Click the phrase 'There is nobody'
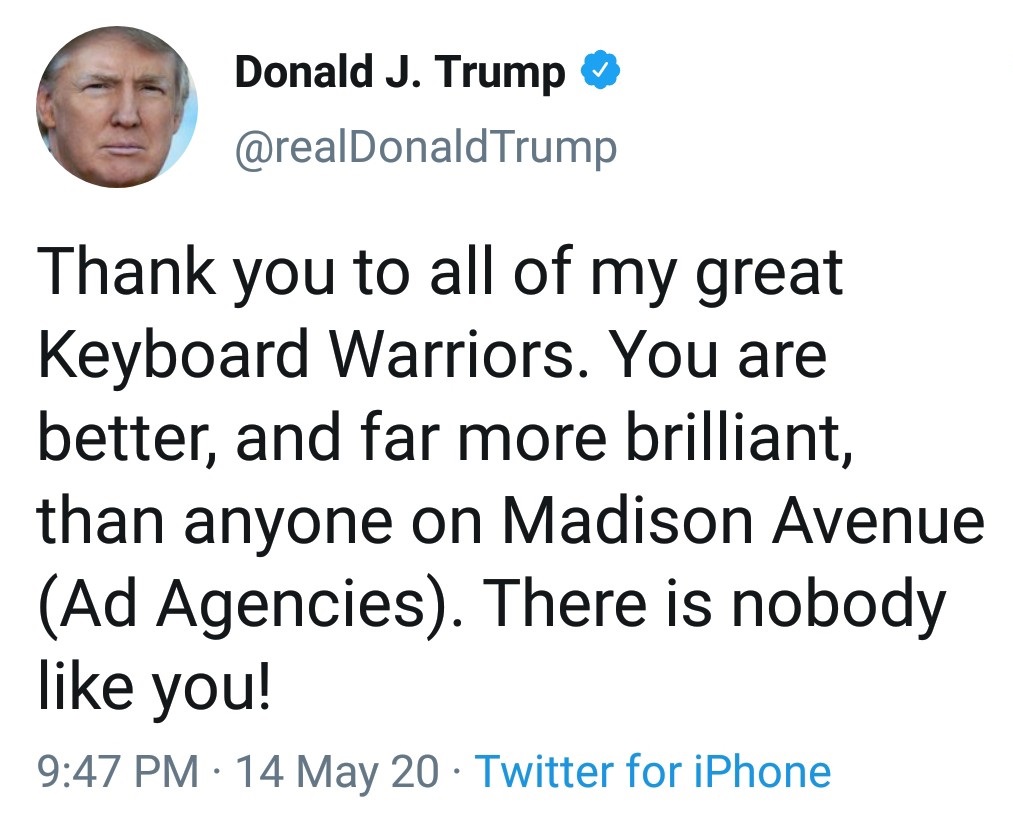1013x831 pixels. (x=718, y=603)
